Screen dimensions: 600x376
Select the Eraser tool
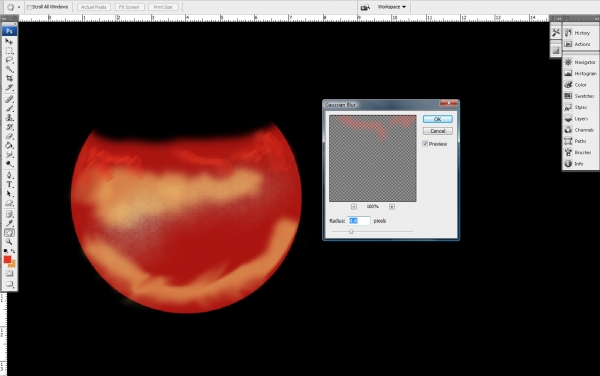tap(9, 136)
